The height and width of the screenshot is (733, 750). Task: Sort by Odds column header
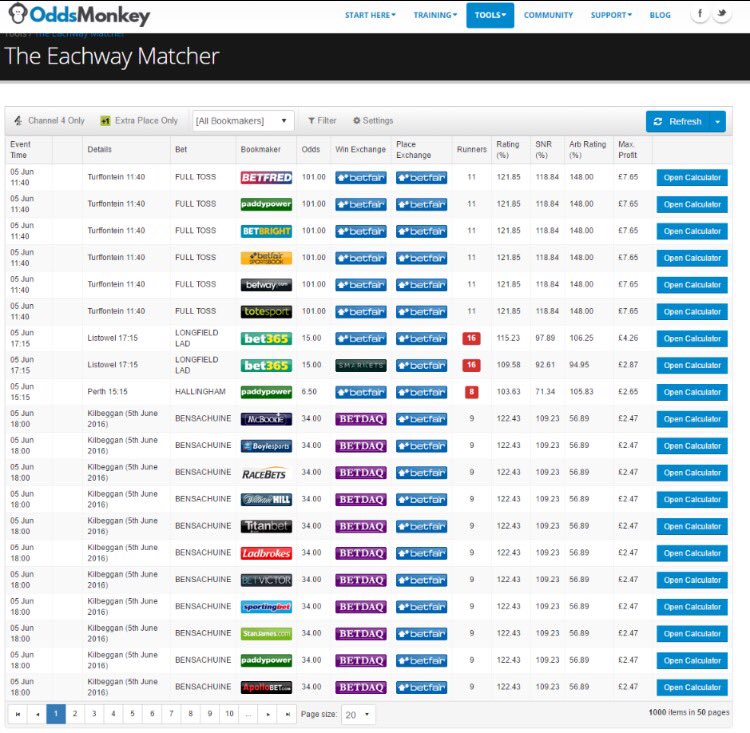coord(310,149)
